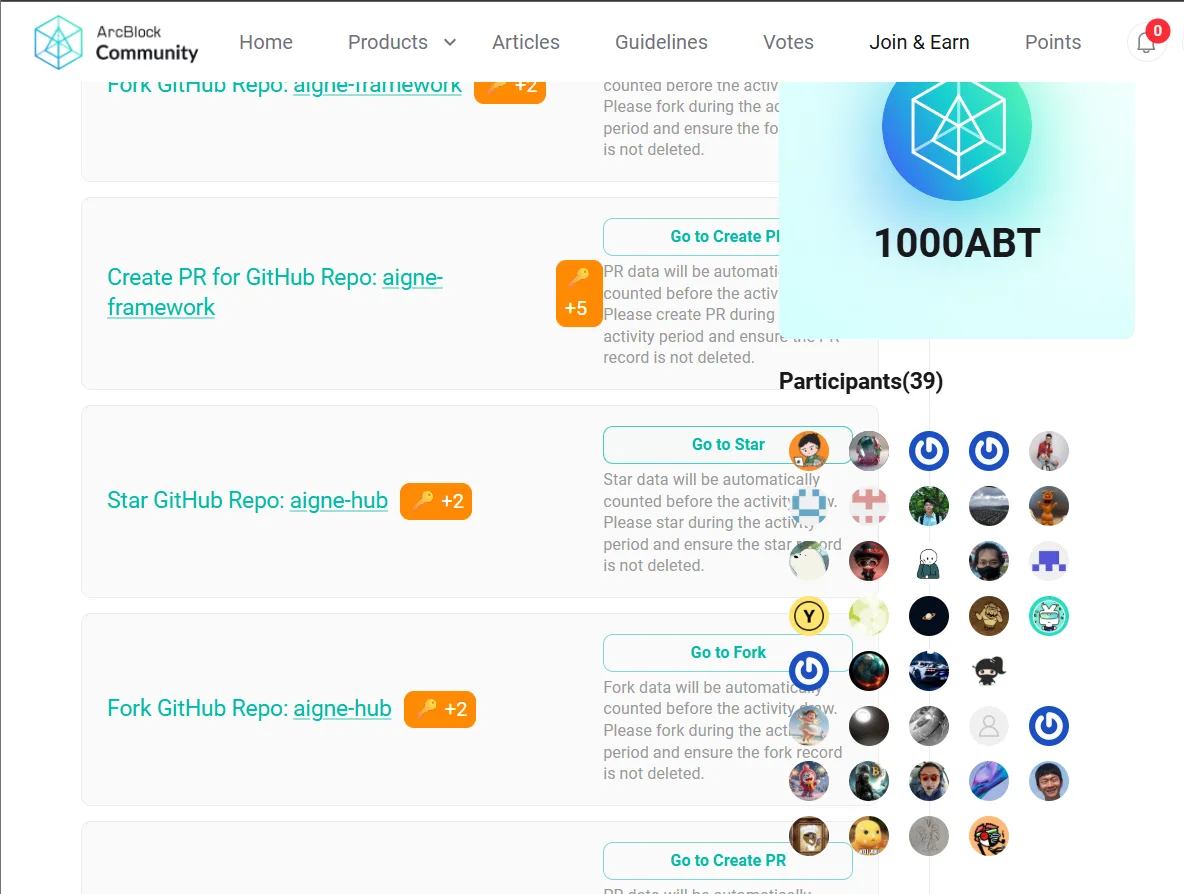
Task: Open the gray default person placeholder avatar
Action: coord(988,726)
